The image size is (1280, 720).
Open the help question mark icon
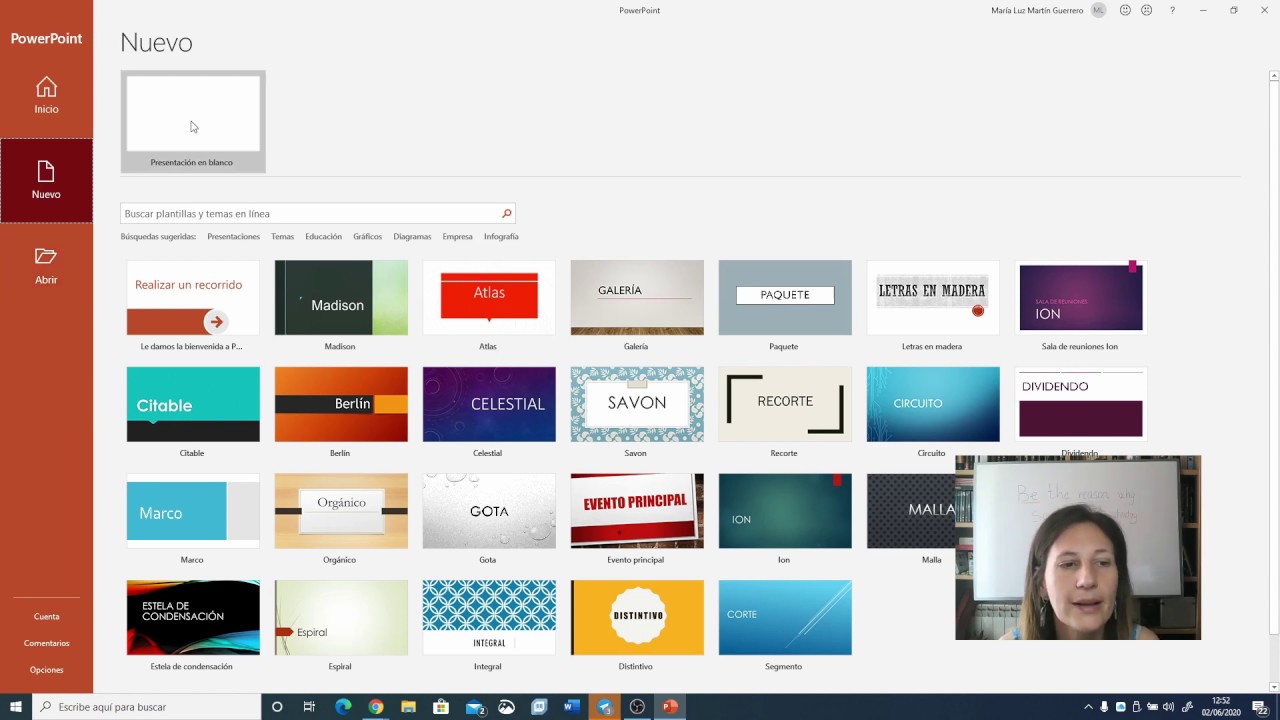[1172, 10]
